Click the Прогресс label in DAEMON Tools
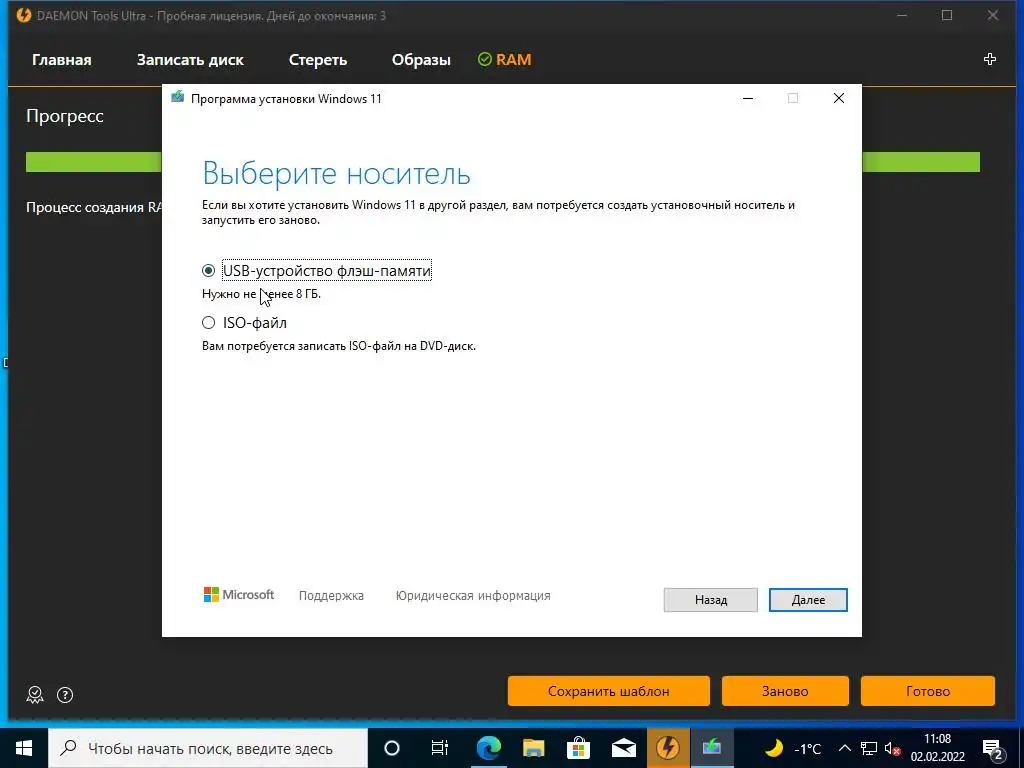1024x768 pixels. pyautogui.click(x=65, y=116)
